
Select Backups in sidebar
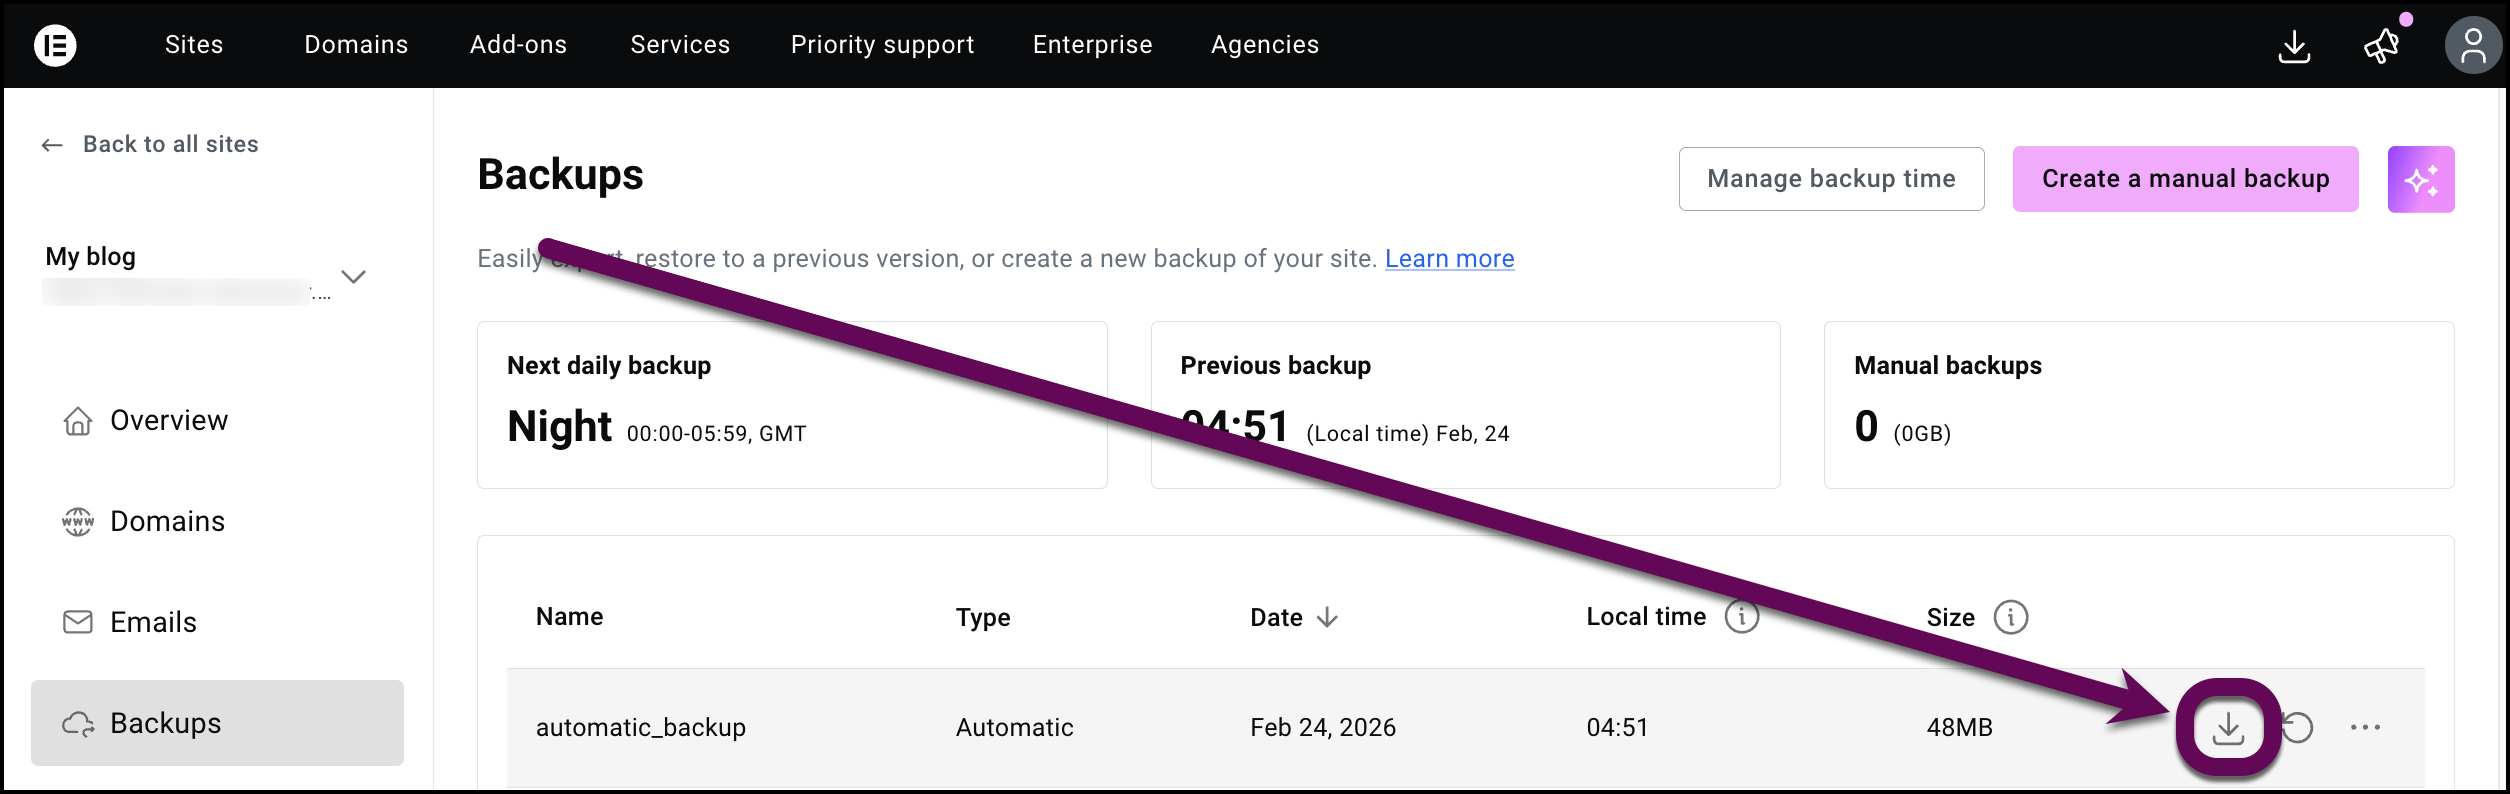(x=217, y=723)
